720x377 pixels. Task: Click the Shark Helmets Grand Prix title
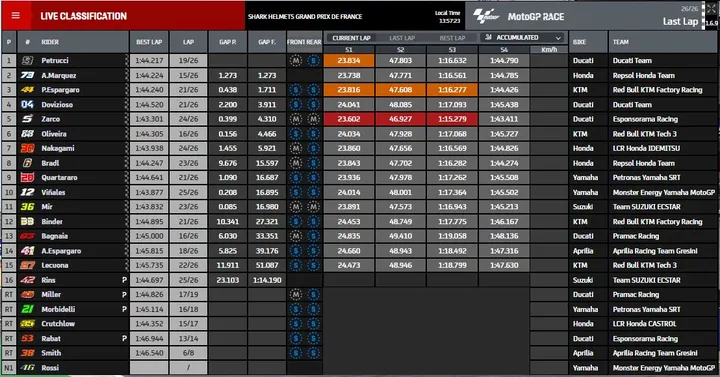(x=305, y=17)
